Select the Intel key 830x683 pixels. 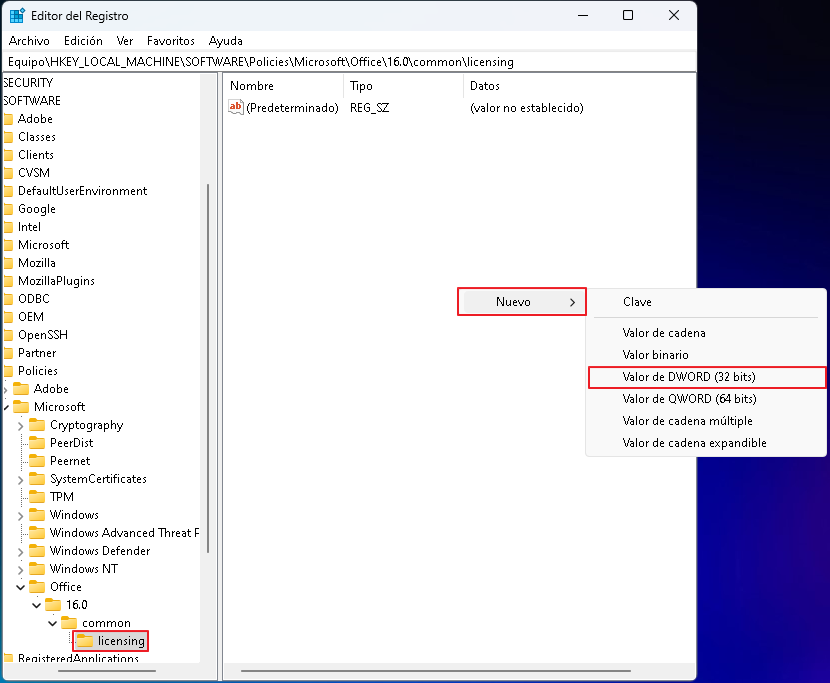pyautogui.click(x=29, y=227)
